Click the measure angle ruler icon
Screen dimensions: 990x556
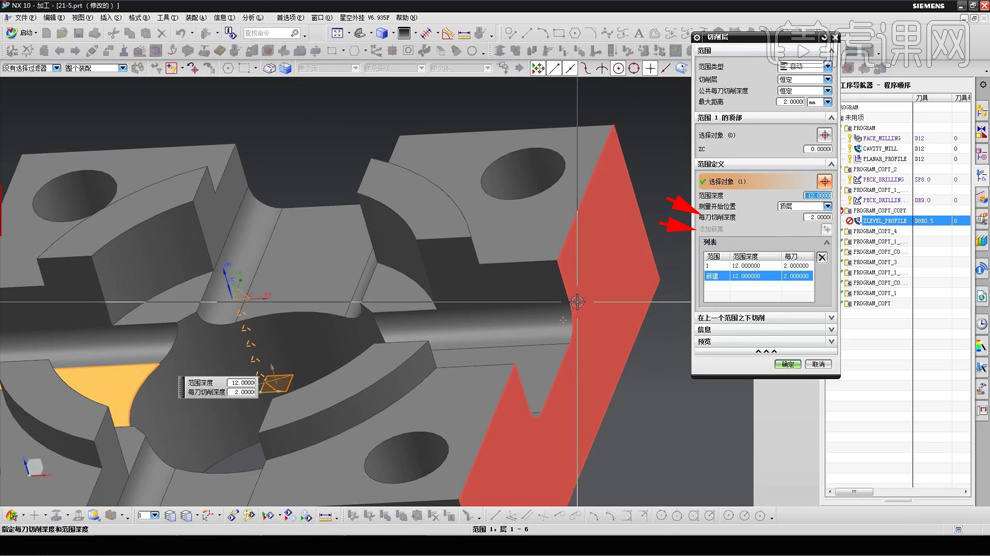tap(448, 33)
